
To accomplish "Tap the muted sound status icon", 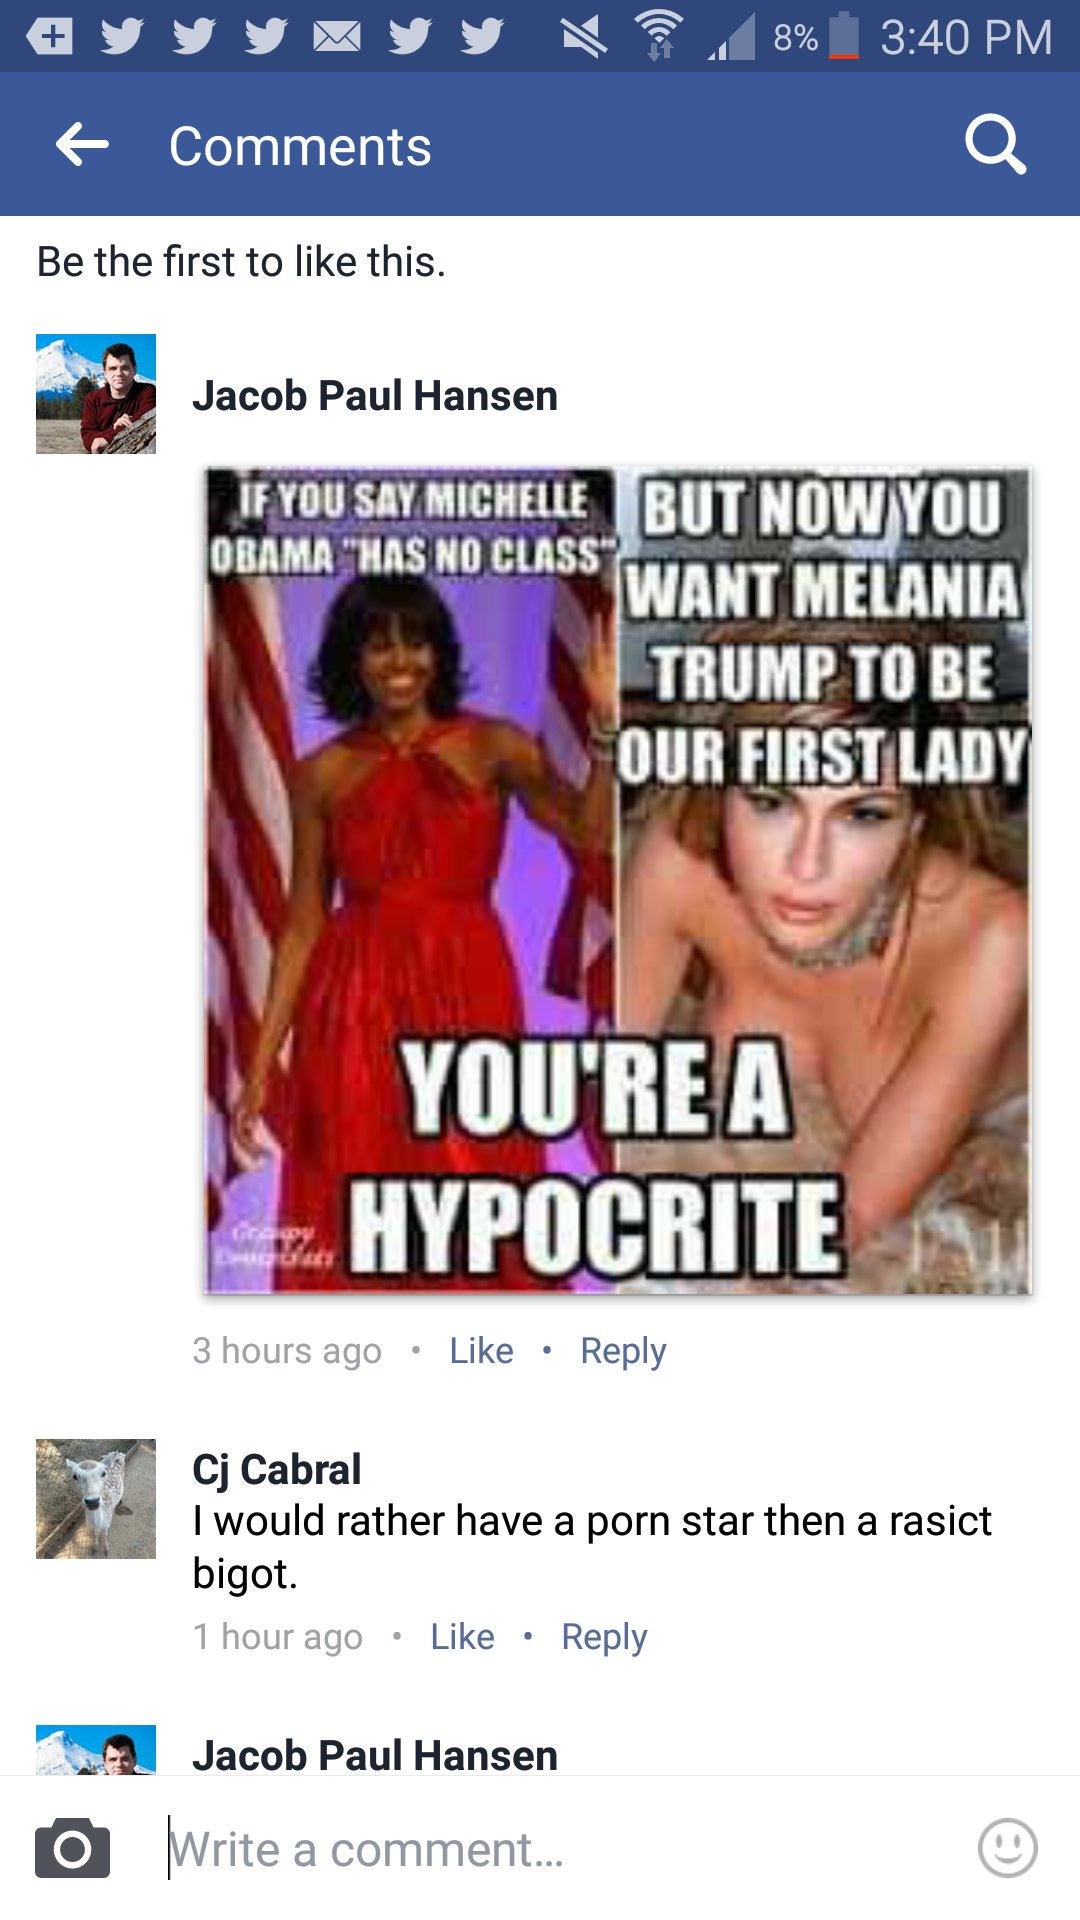I will coord(584,37).
